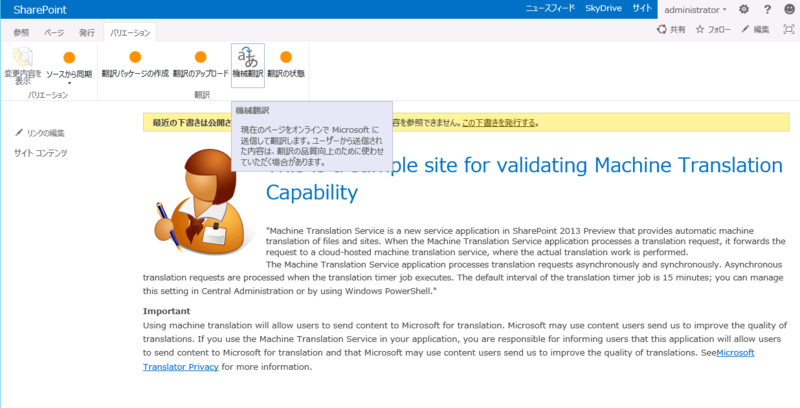The width and height of the screenshot is (800, 408).
Task: Click the smiley feedback icon
Action: click(x=789, y=9)
